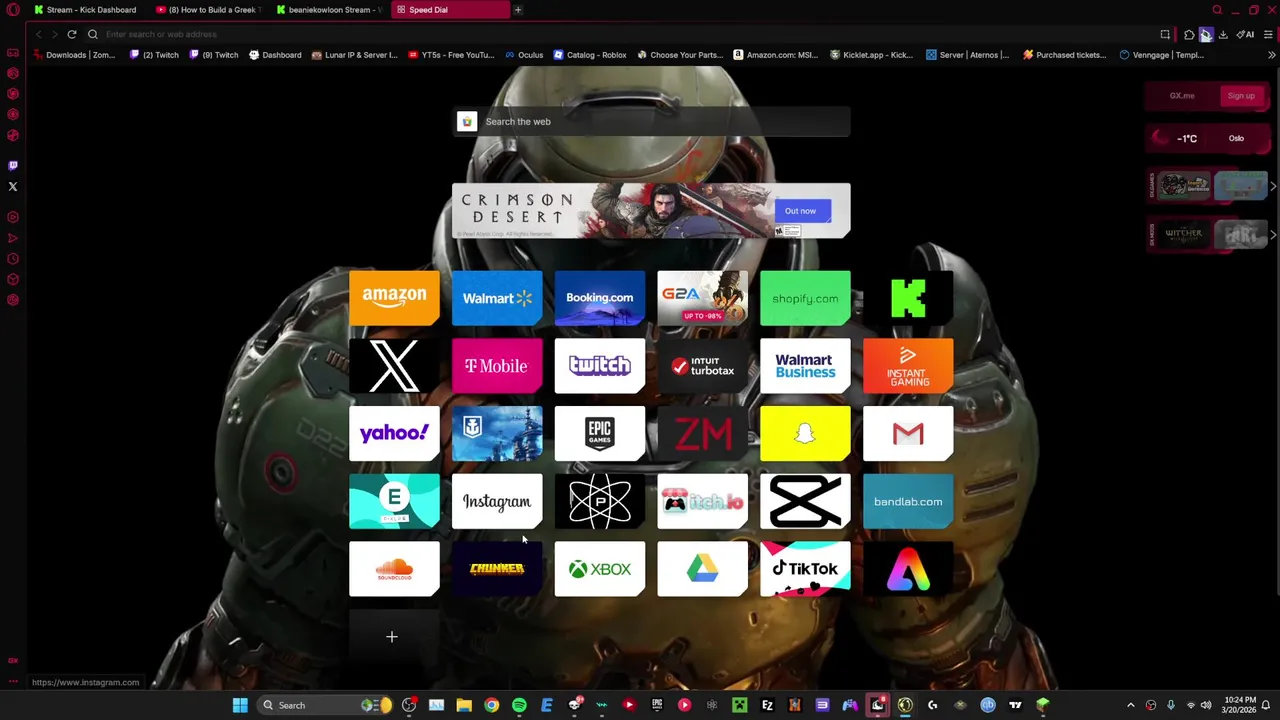Open the extensions cube icon
Image resolution: width=1280 pixels, height=720 pixels.
pos(1189,34)
